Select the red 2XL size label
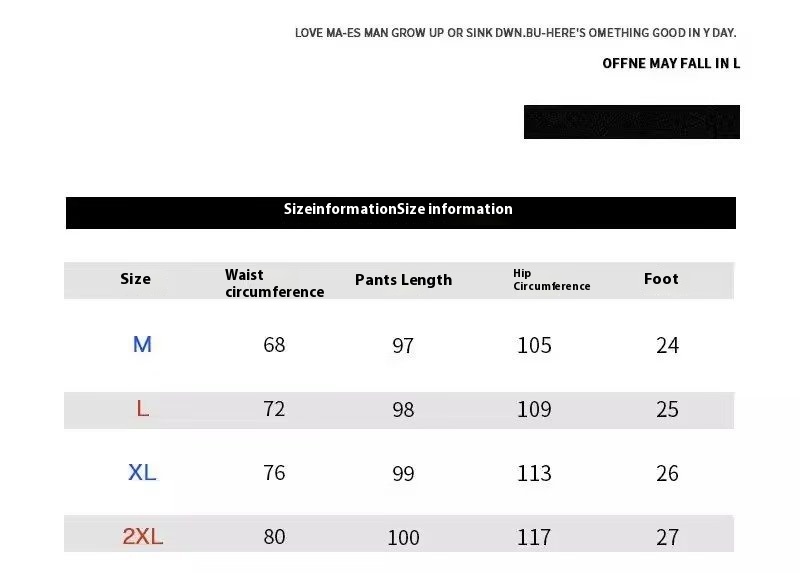The height and width of the screenshot is (573, 800). click(142, 537)
